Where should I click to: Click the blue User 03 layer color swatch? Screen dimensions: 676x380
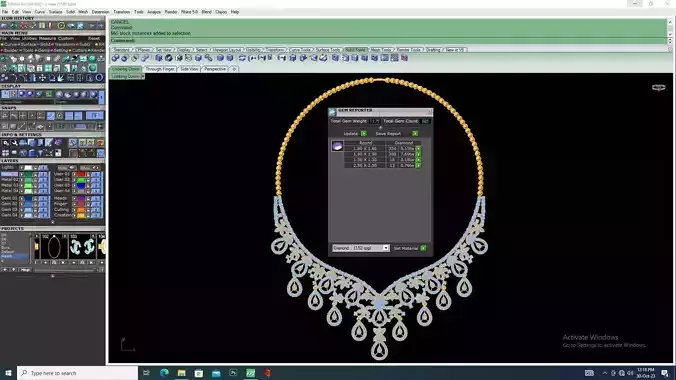click(81, 185)
